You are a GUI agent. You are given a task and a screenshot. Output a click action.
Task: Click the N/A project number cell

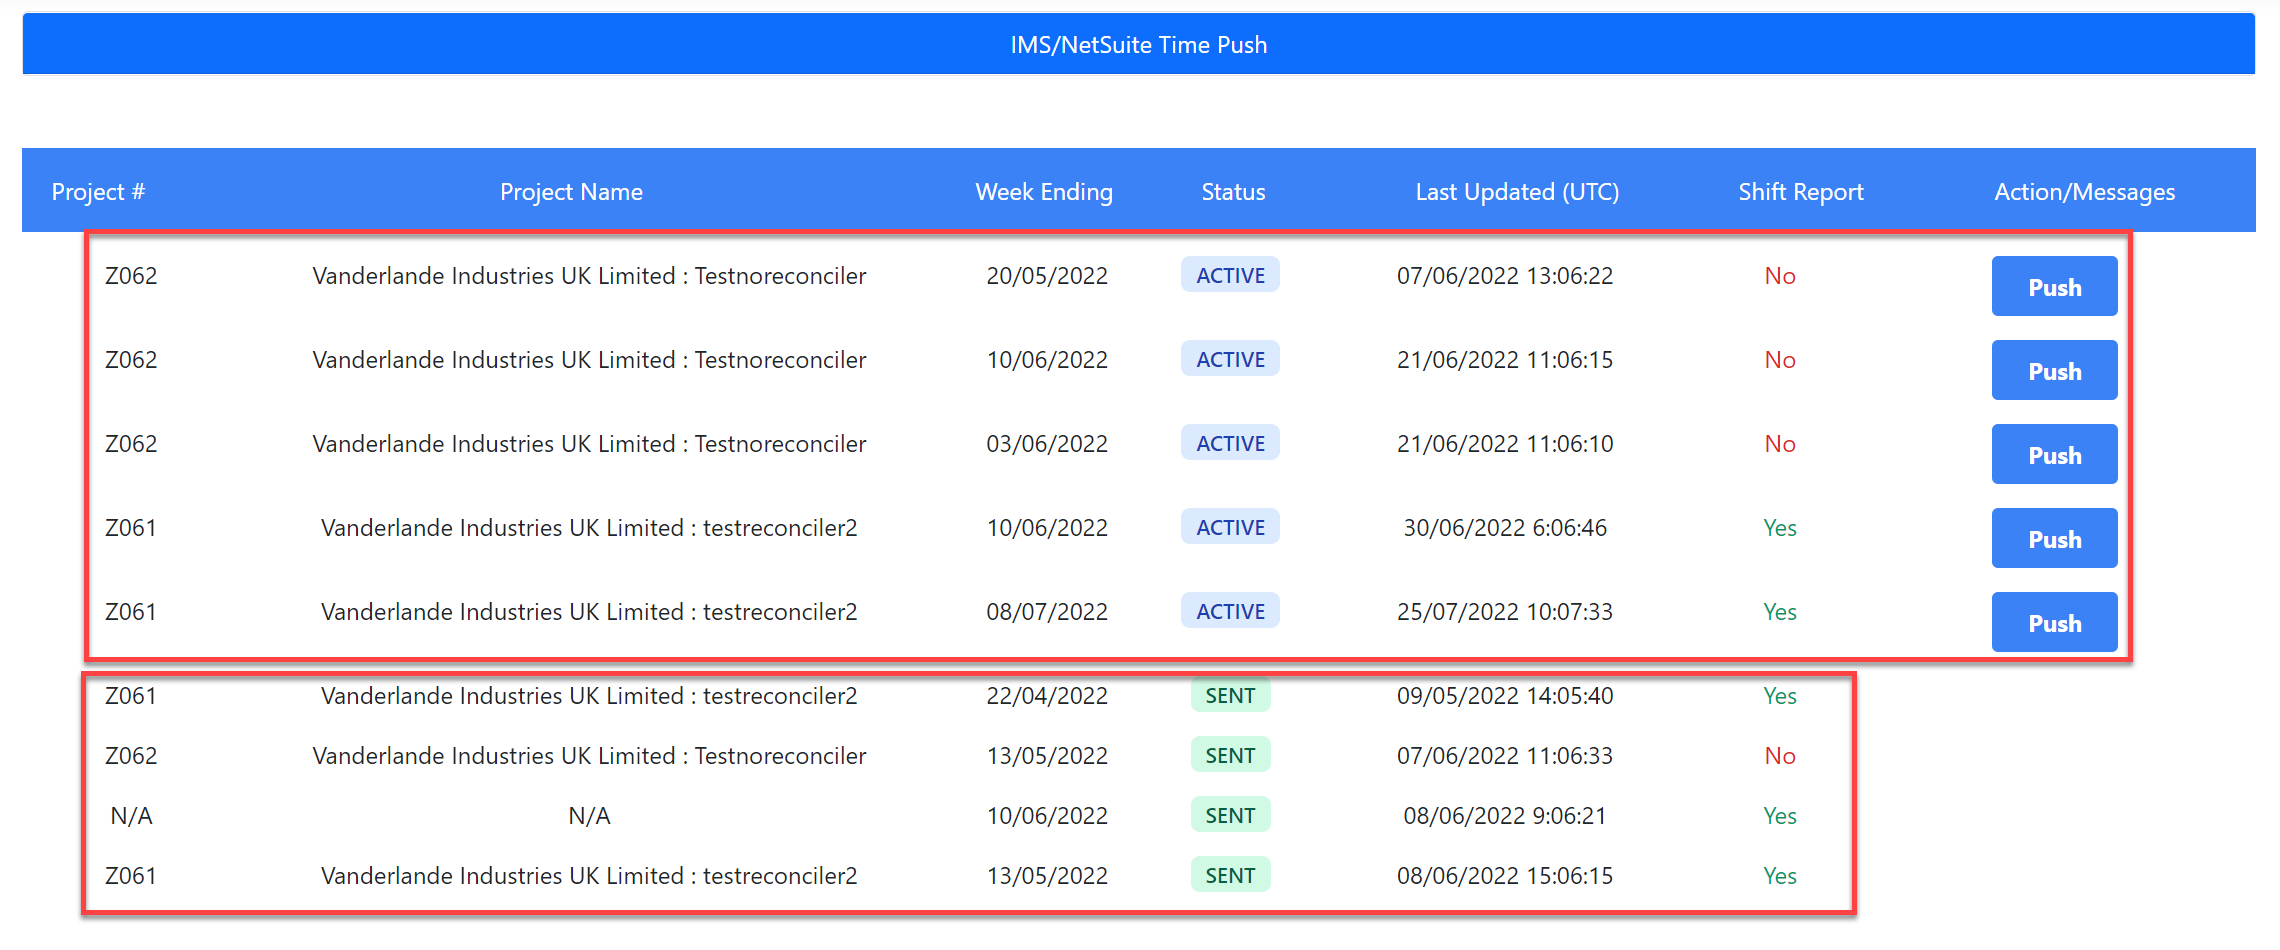click(131, 816)
